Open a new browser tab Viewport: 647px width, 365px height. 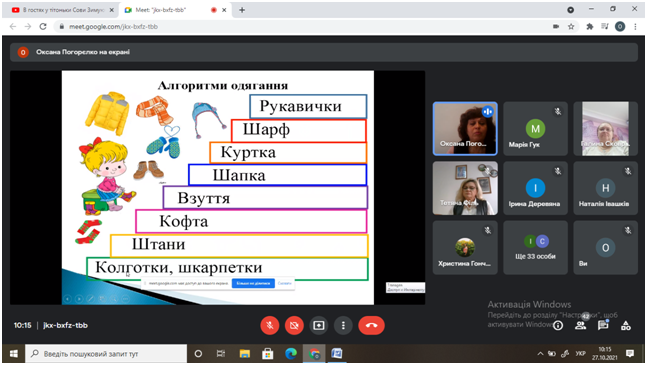(242, 10)
